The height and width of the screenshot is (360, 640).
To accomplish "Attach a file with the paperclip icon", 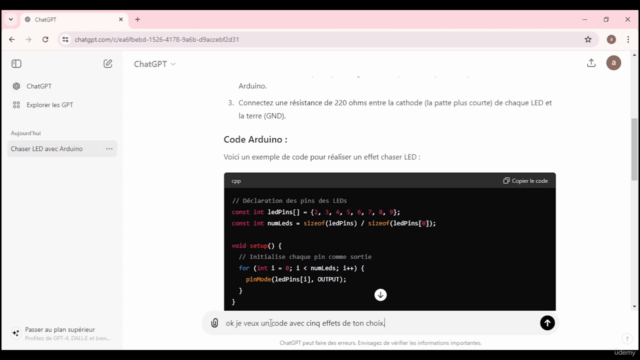I will pyautogui.click(x=214, y=323).
